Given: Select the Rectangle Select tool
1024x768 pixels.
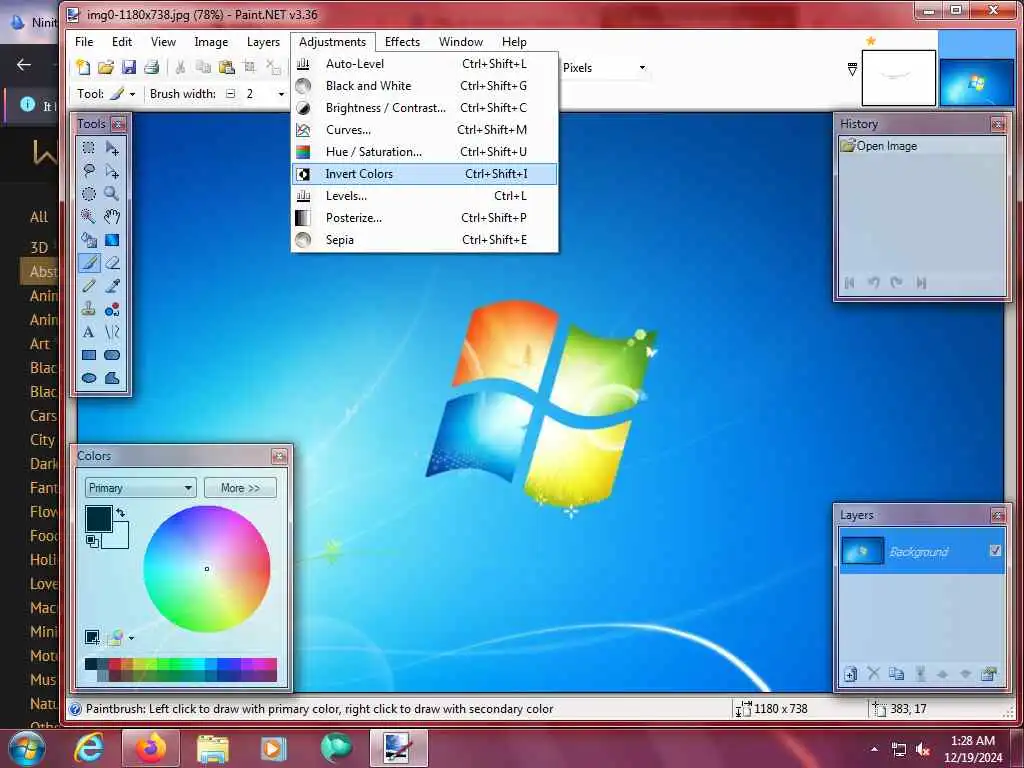Looking at the screenshot, I should point(89,148).
